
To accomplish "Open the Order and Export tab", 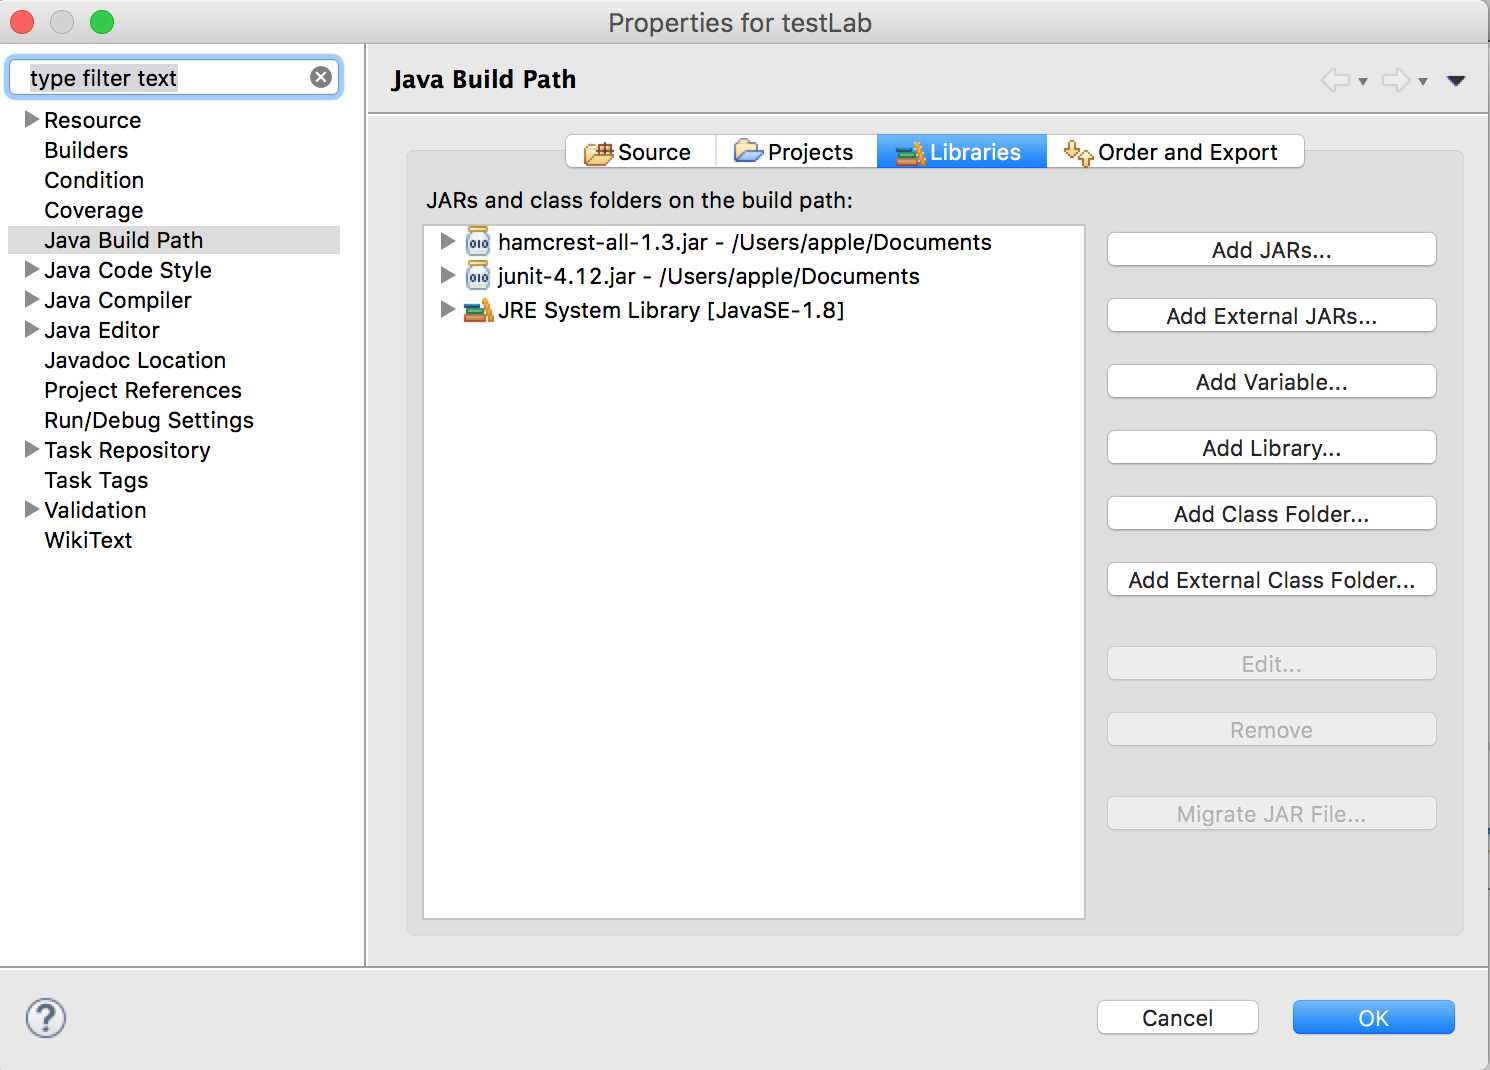I will [x=1175, y=152].
